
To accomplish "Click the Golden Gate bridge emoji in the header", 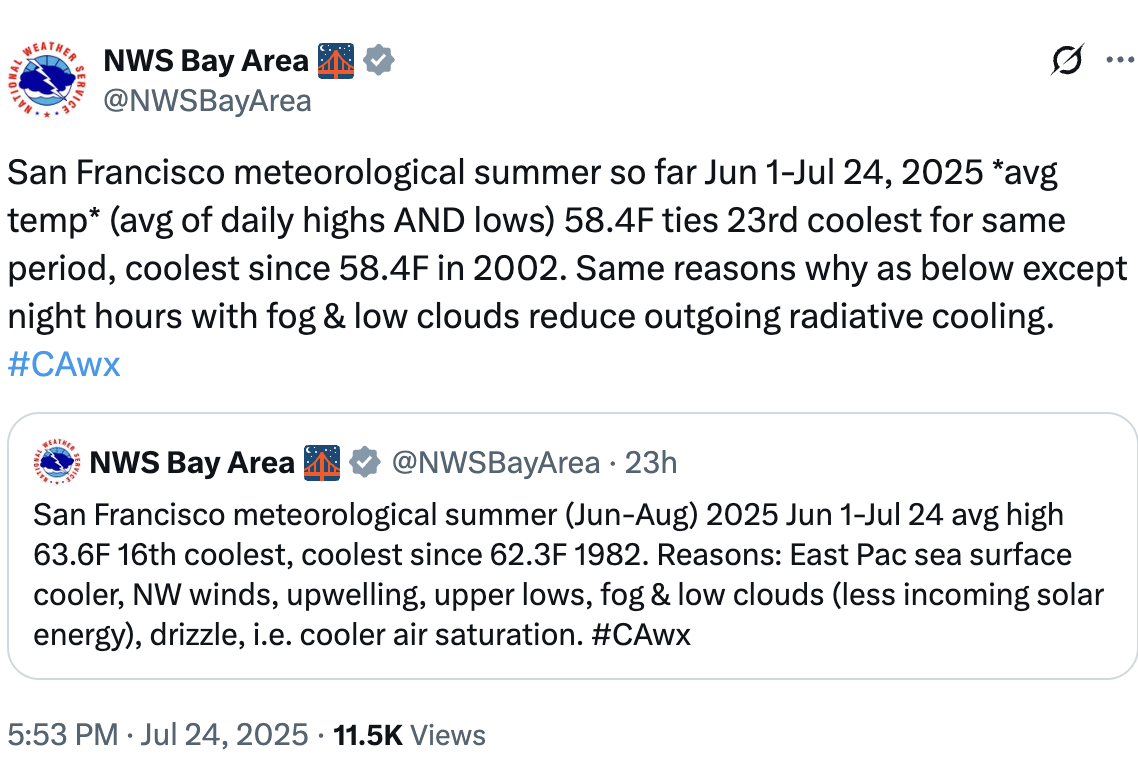I will click(335, 60).
